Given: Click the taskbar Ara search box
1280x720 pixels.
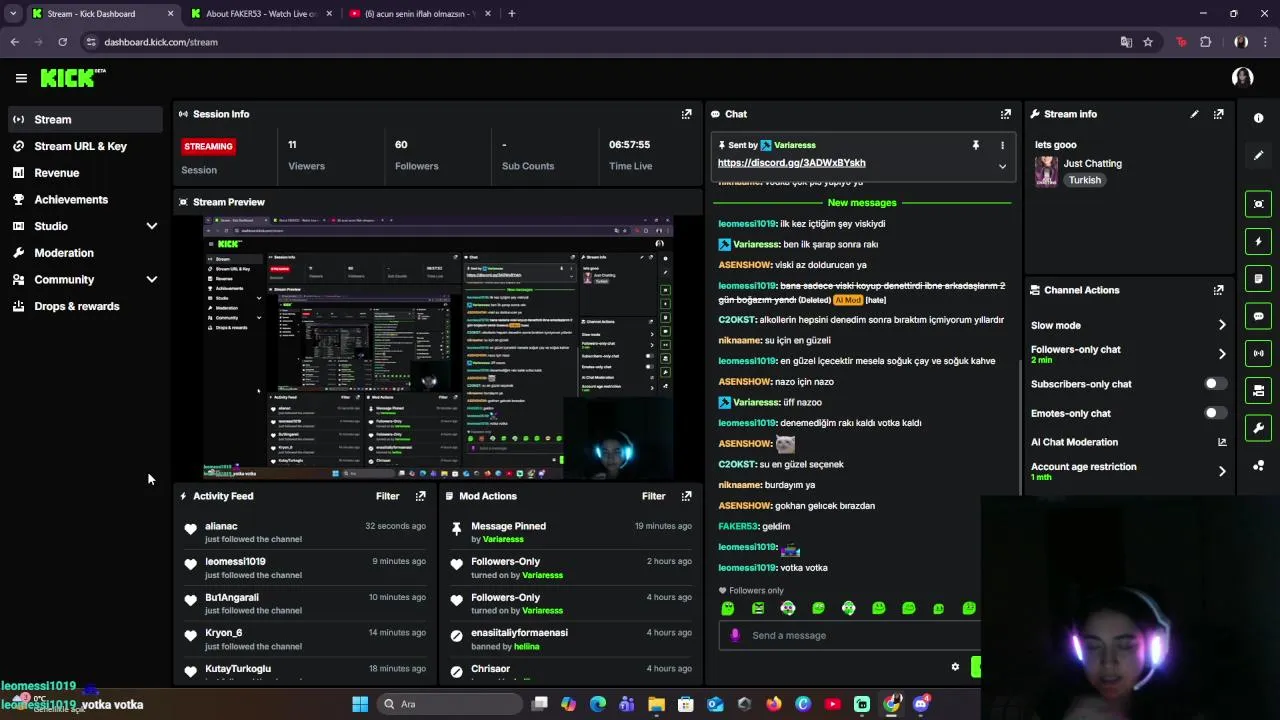Looking at the screenshot, I should tap(450, 704).
